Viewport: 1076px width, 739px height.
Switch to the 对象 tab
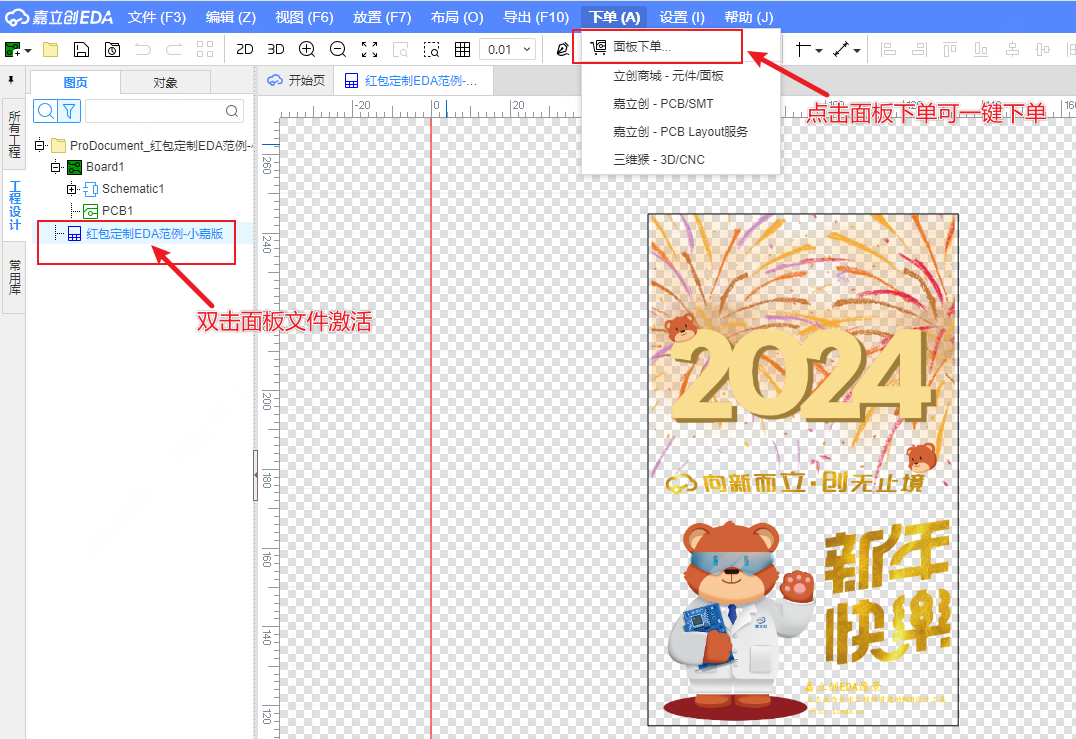coord(165,82)
